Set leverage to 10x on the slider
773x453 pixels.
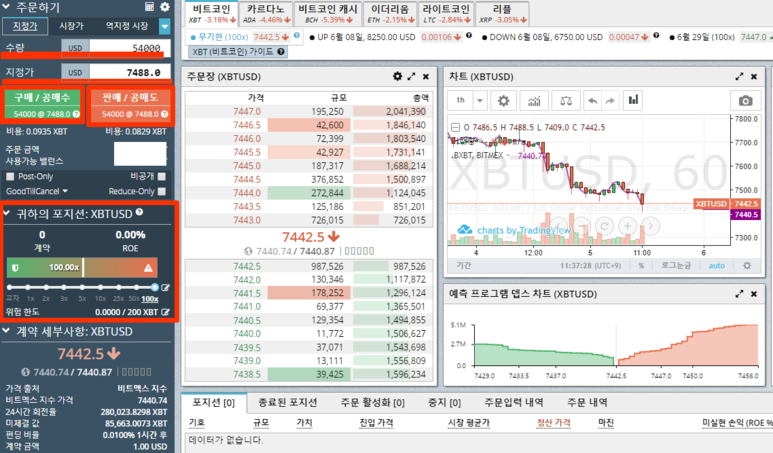click(x=101, y=287)
